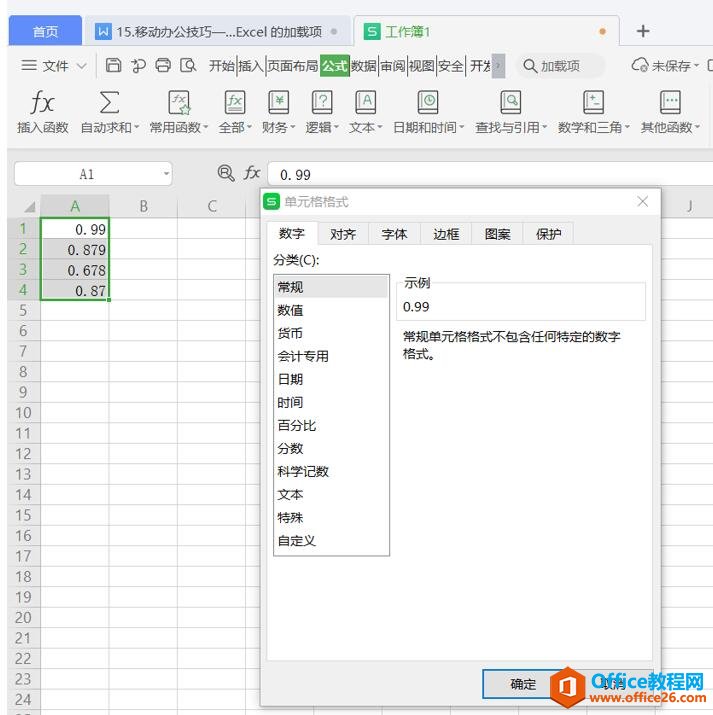Click the Save icon in quick toolbar

point(113,66)
